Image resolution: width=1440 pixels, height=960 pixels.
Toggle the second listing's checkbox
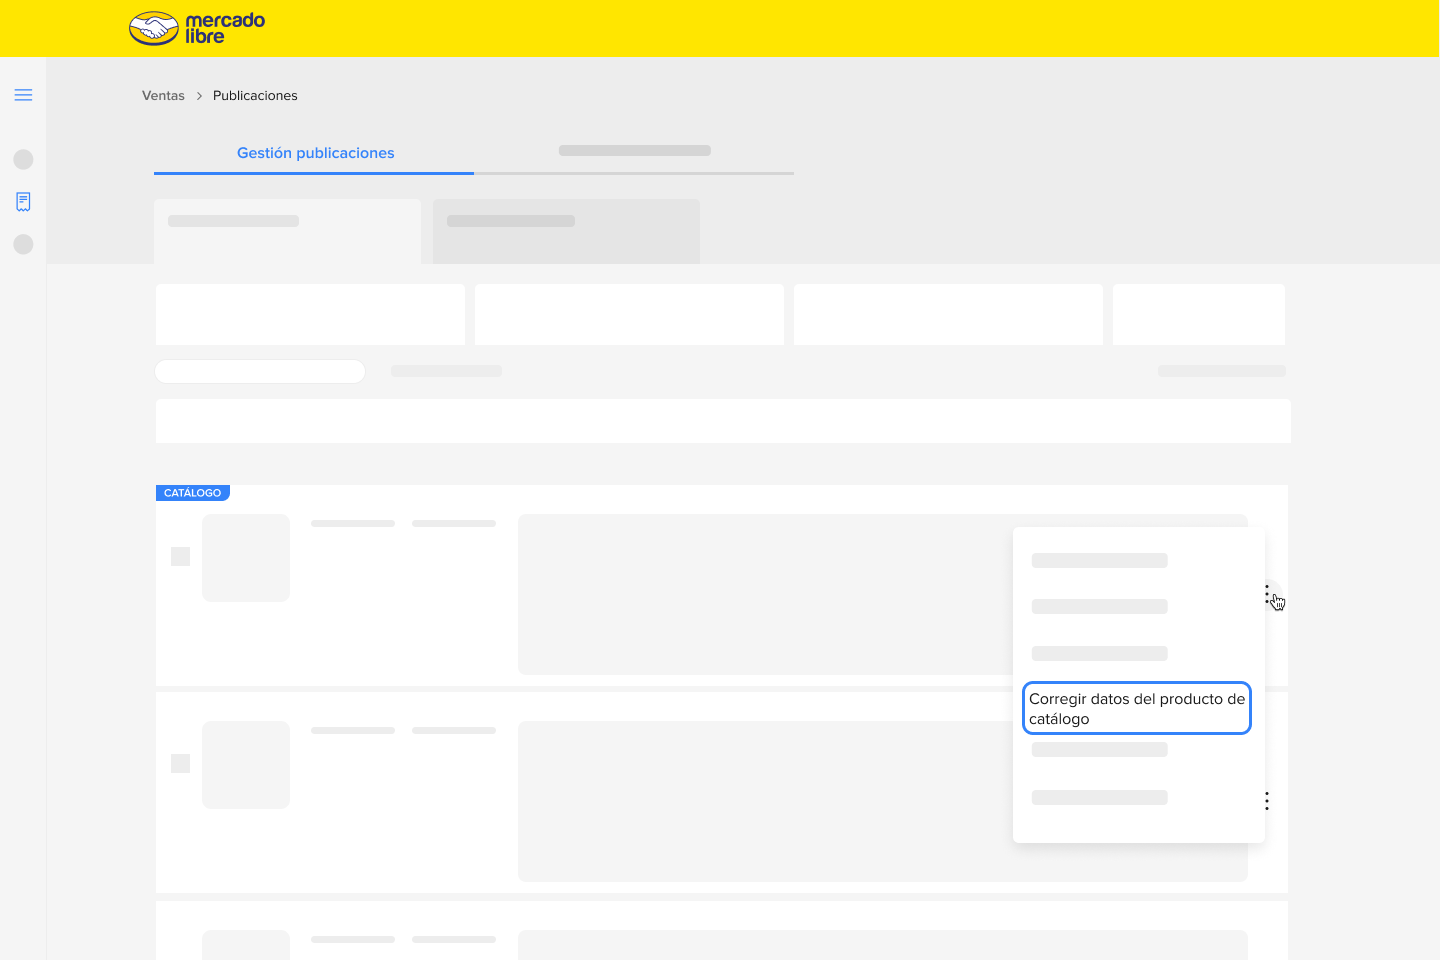point(180,763)
